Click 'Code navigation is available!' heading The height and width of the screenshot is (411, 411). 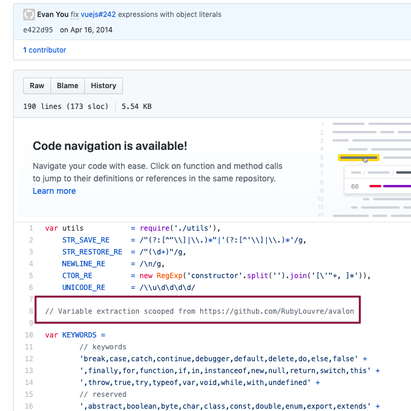(110, 146)
